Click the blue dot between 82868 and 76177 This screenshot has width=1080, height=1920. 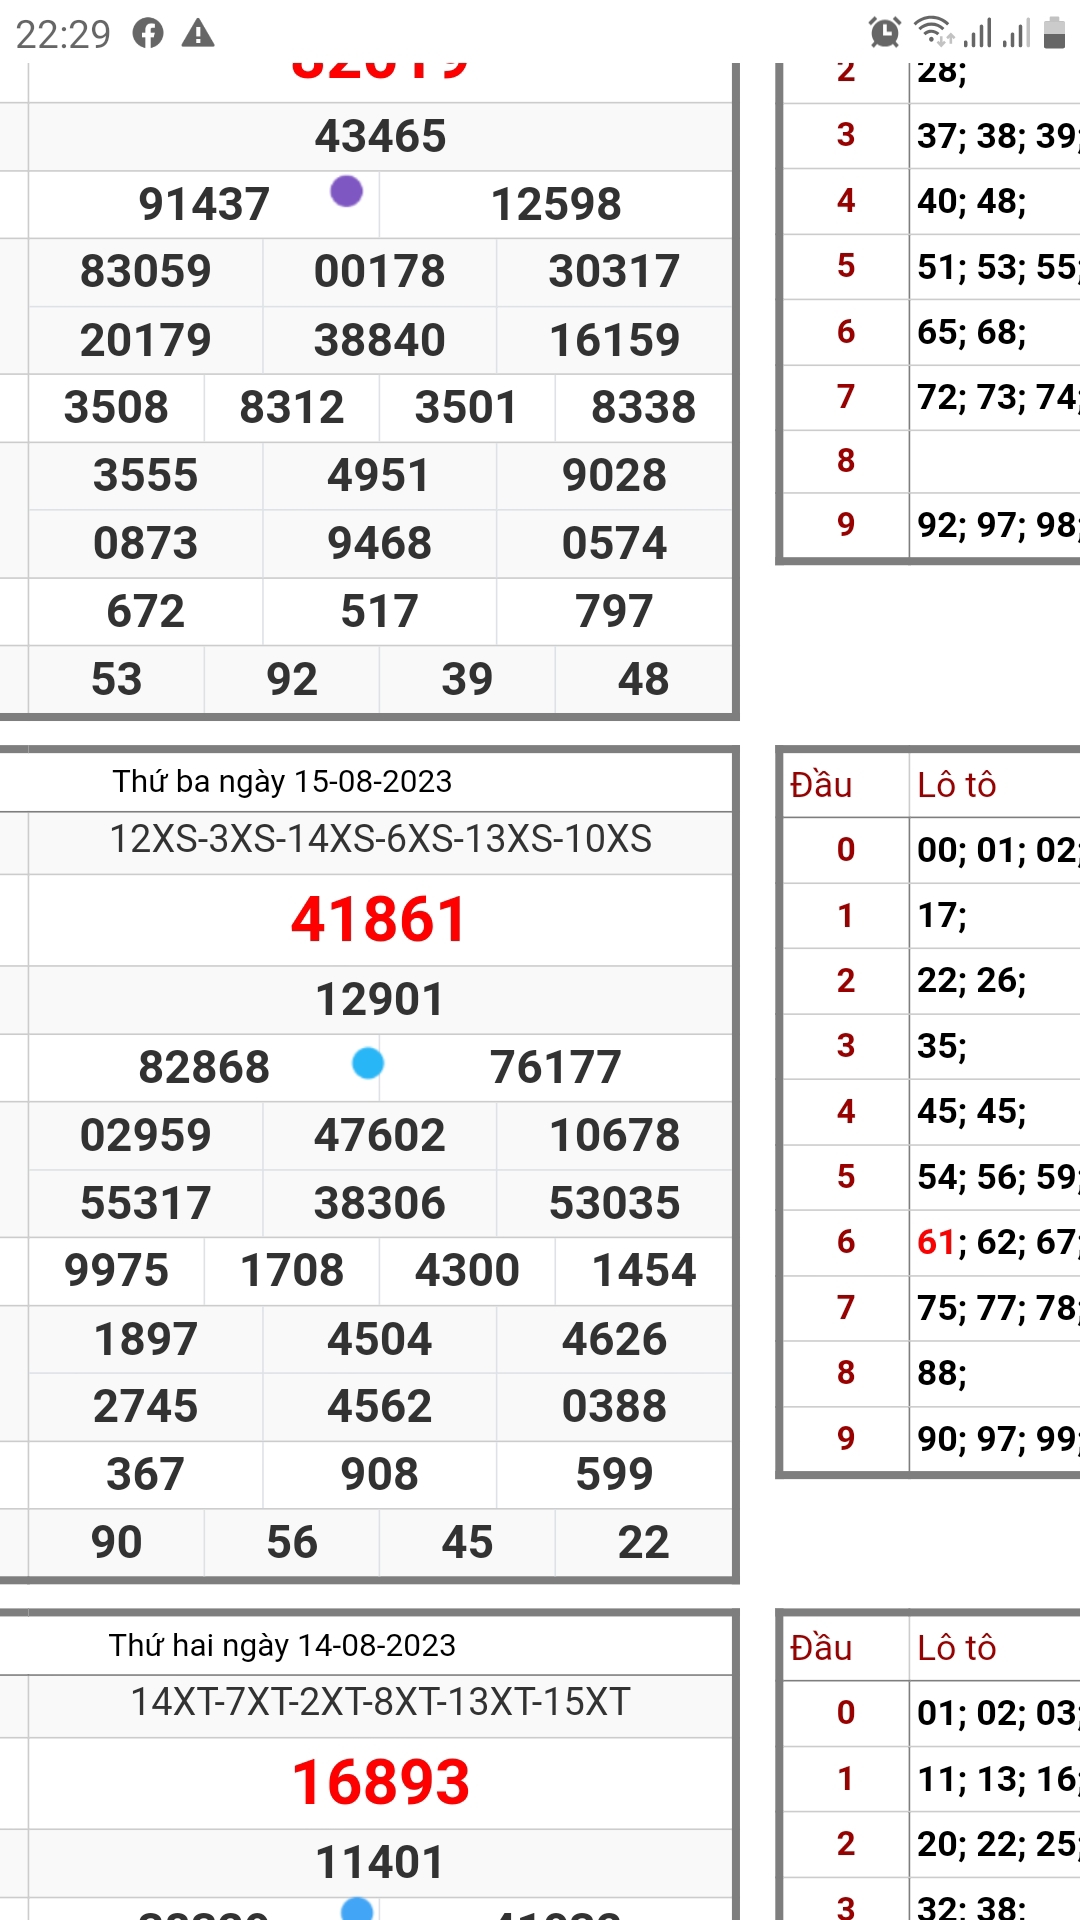tap(368, 1062)
